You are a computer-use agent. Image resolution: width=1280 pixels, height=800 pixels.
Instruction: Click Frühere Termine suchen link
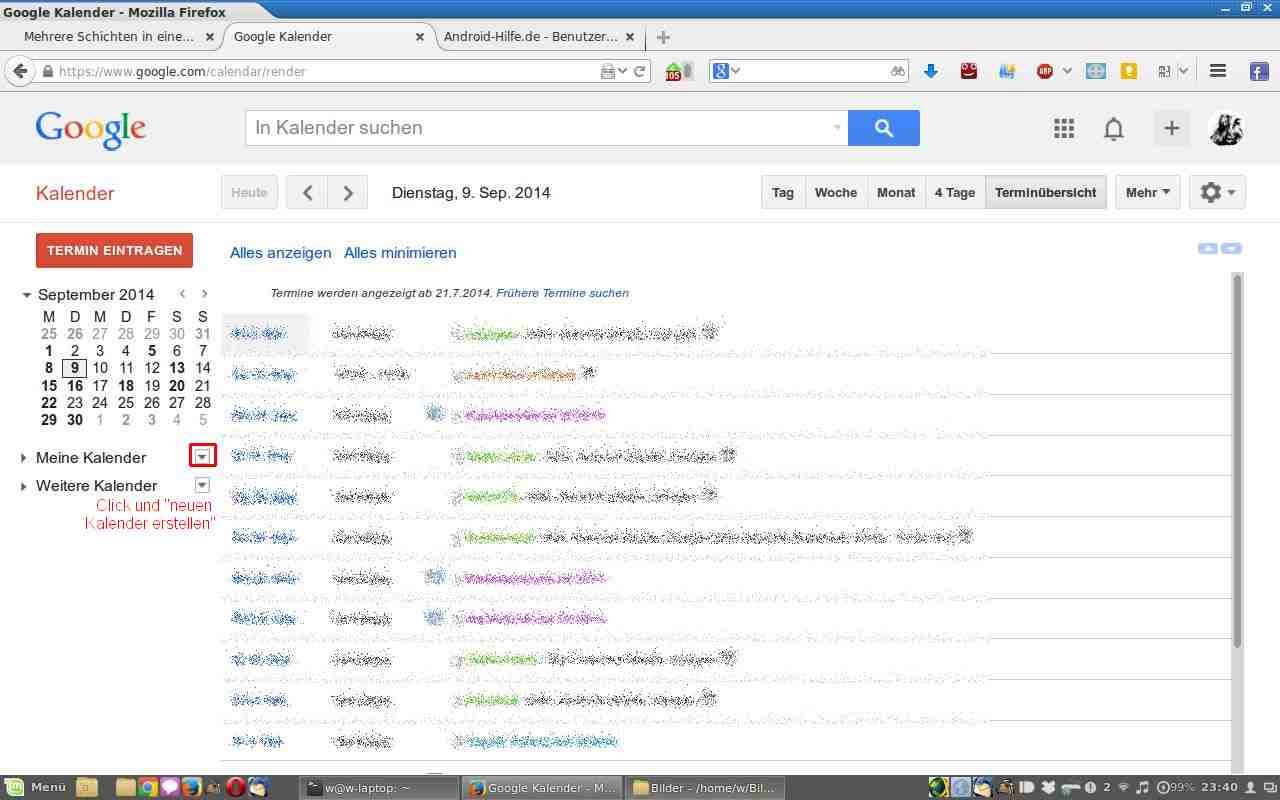(x=562, y=293)
